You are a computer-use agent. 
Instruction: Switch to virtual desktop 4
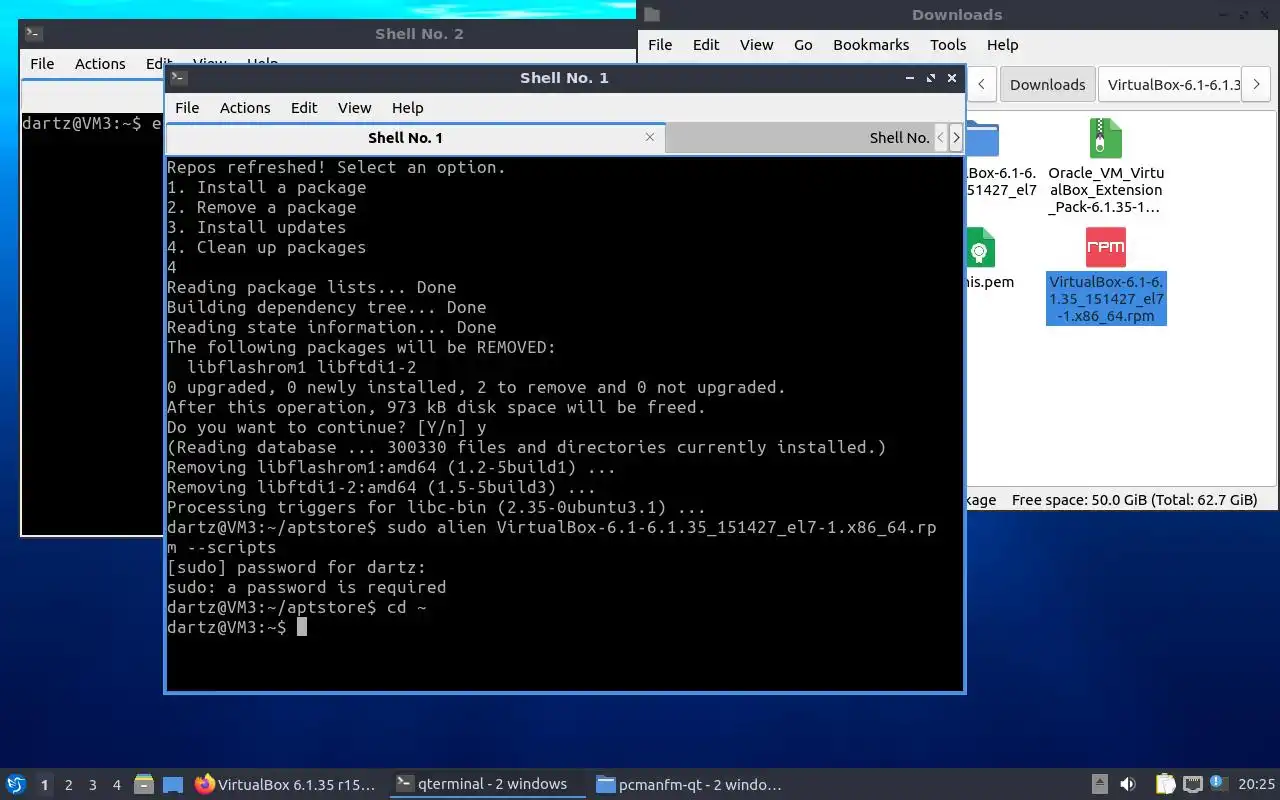click(117, 785)
